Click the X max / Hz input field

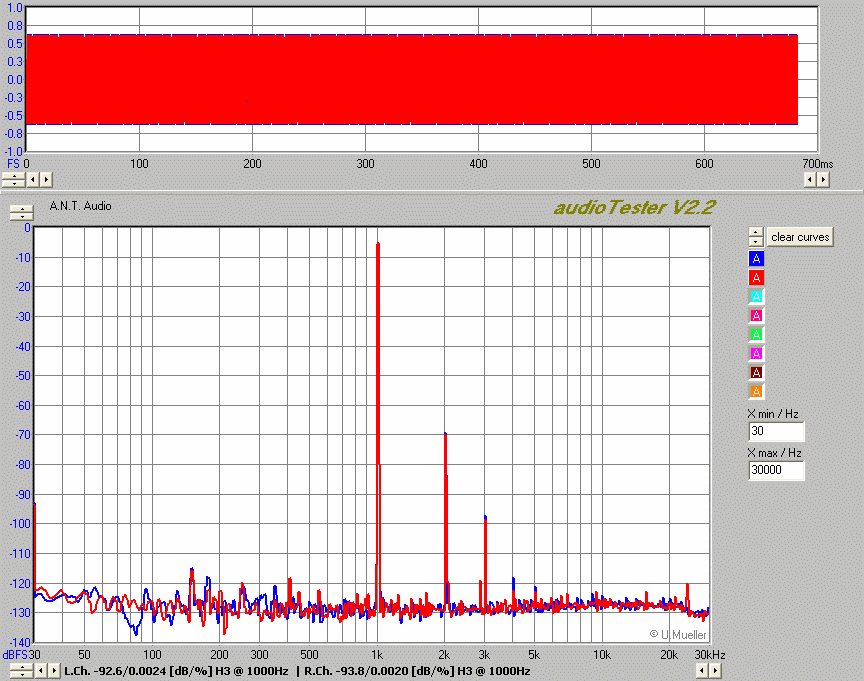point(776,471)
